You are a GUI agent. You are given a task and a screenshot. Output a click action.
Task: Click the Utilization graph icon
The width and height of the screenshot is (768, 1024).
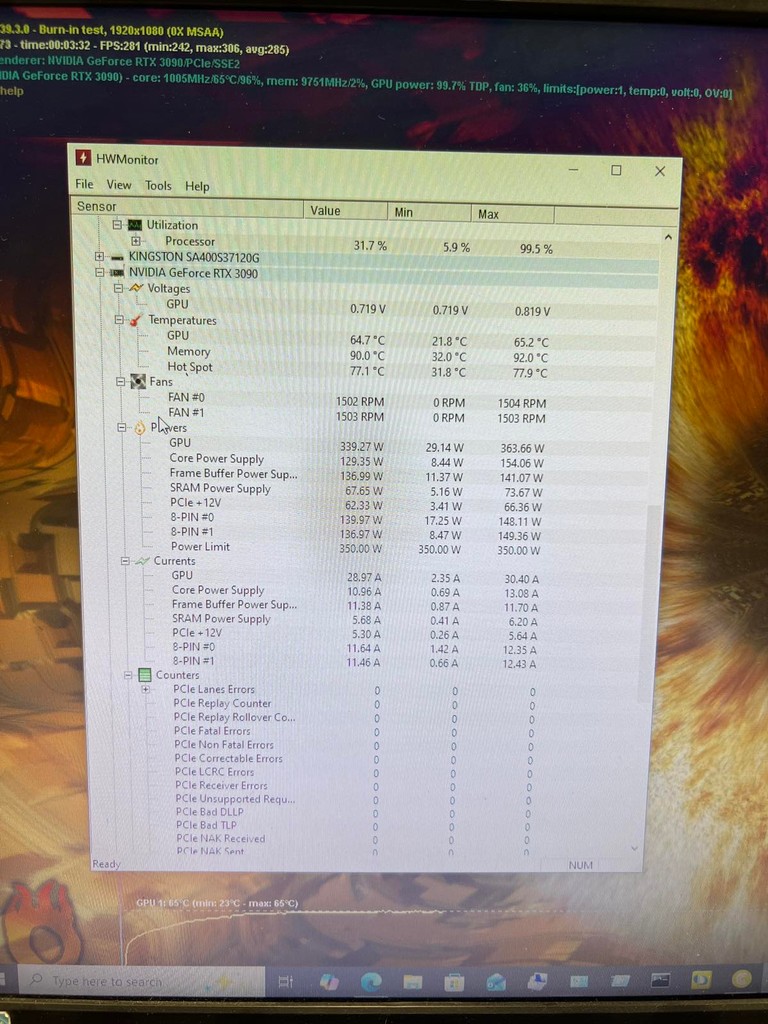tap(135, 225)
